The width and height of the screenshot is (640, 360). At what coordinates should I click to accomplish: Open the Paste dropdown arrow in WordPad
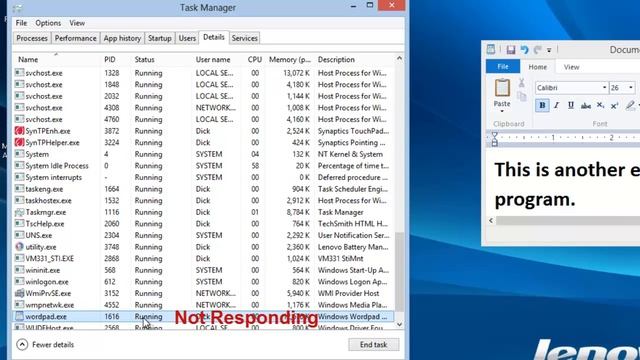(502, 111)
